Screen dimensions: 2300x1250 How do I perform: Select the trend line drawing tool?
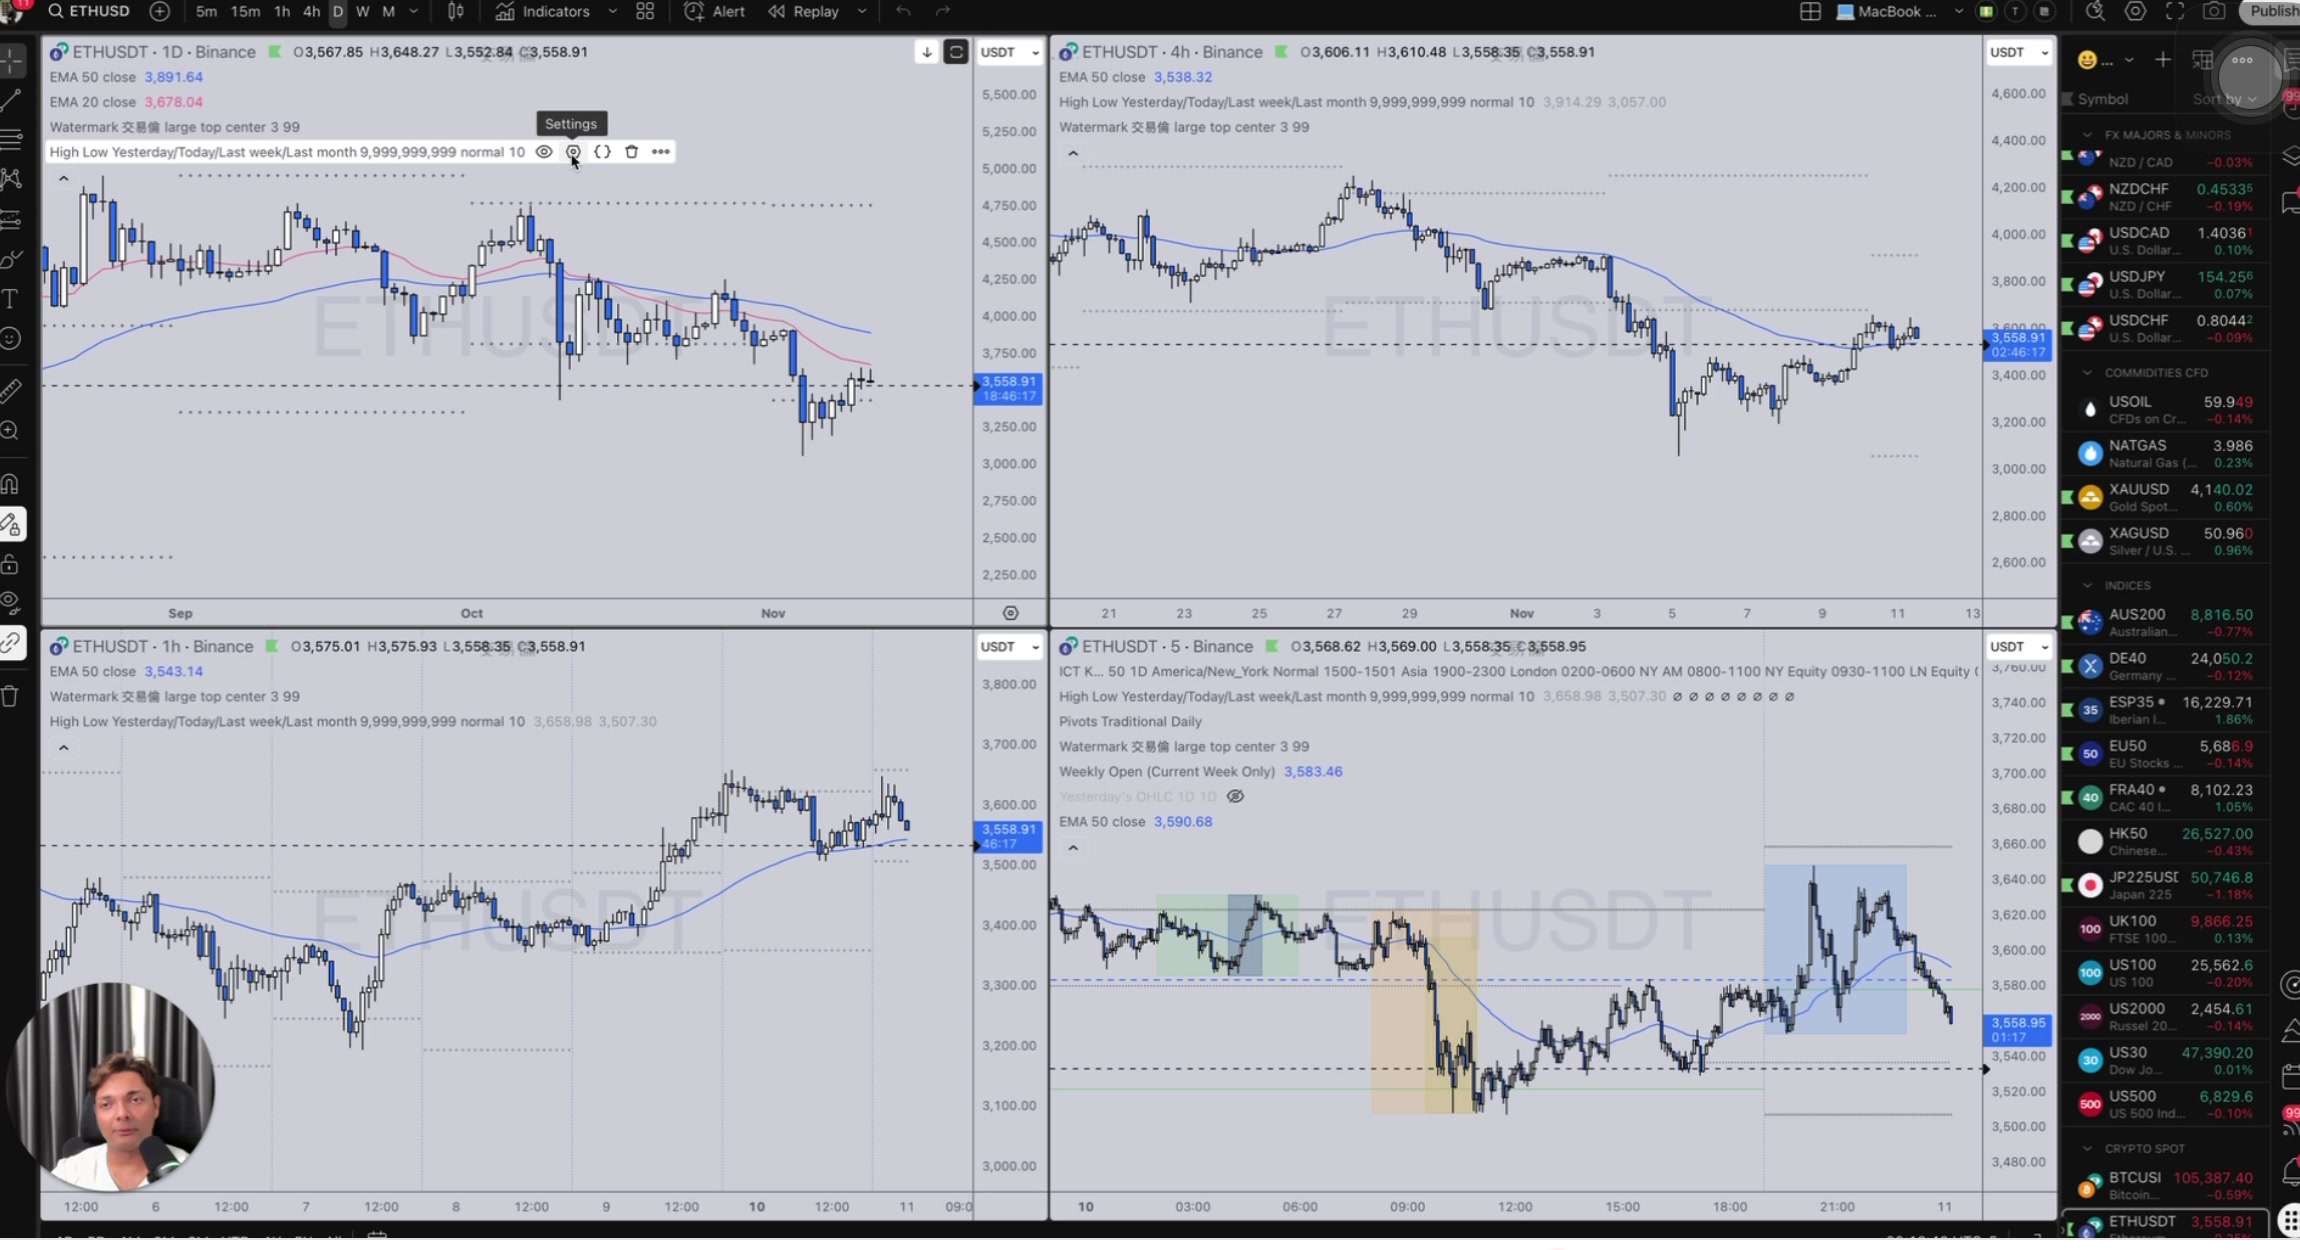tap(12, 100)
